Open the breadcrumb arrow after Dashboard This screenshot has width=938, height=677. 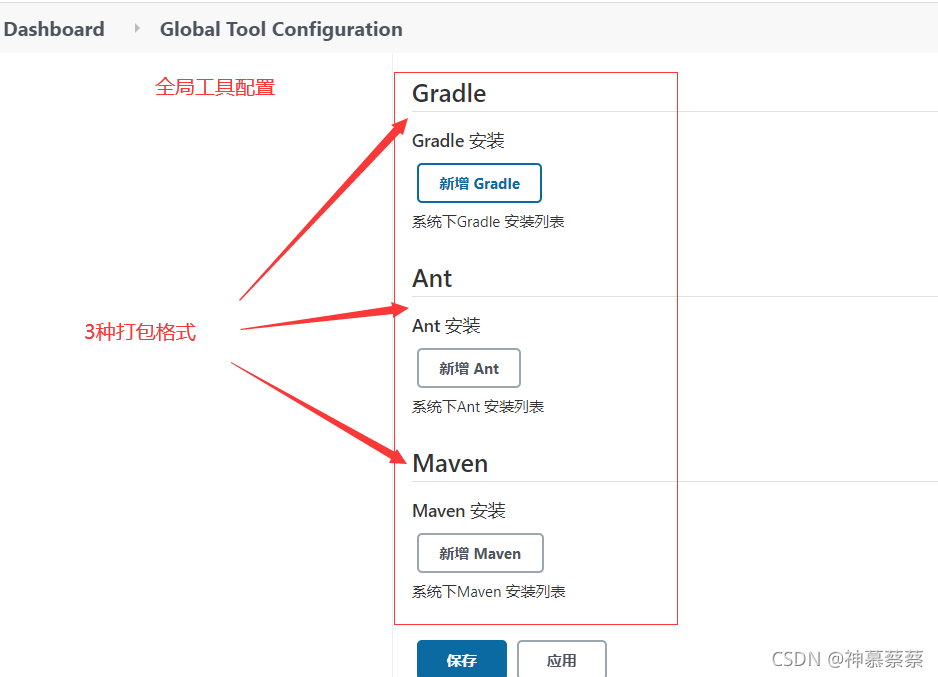pos(137,28)
